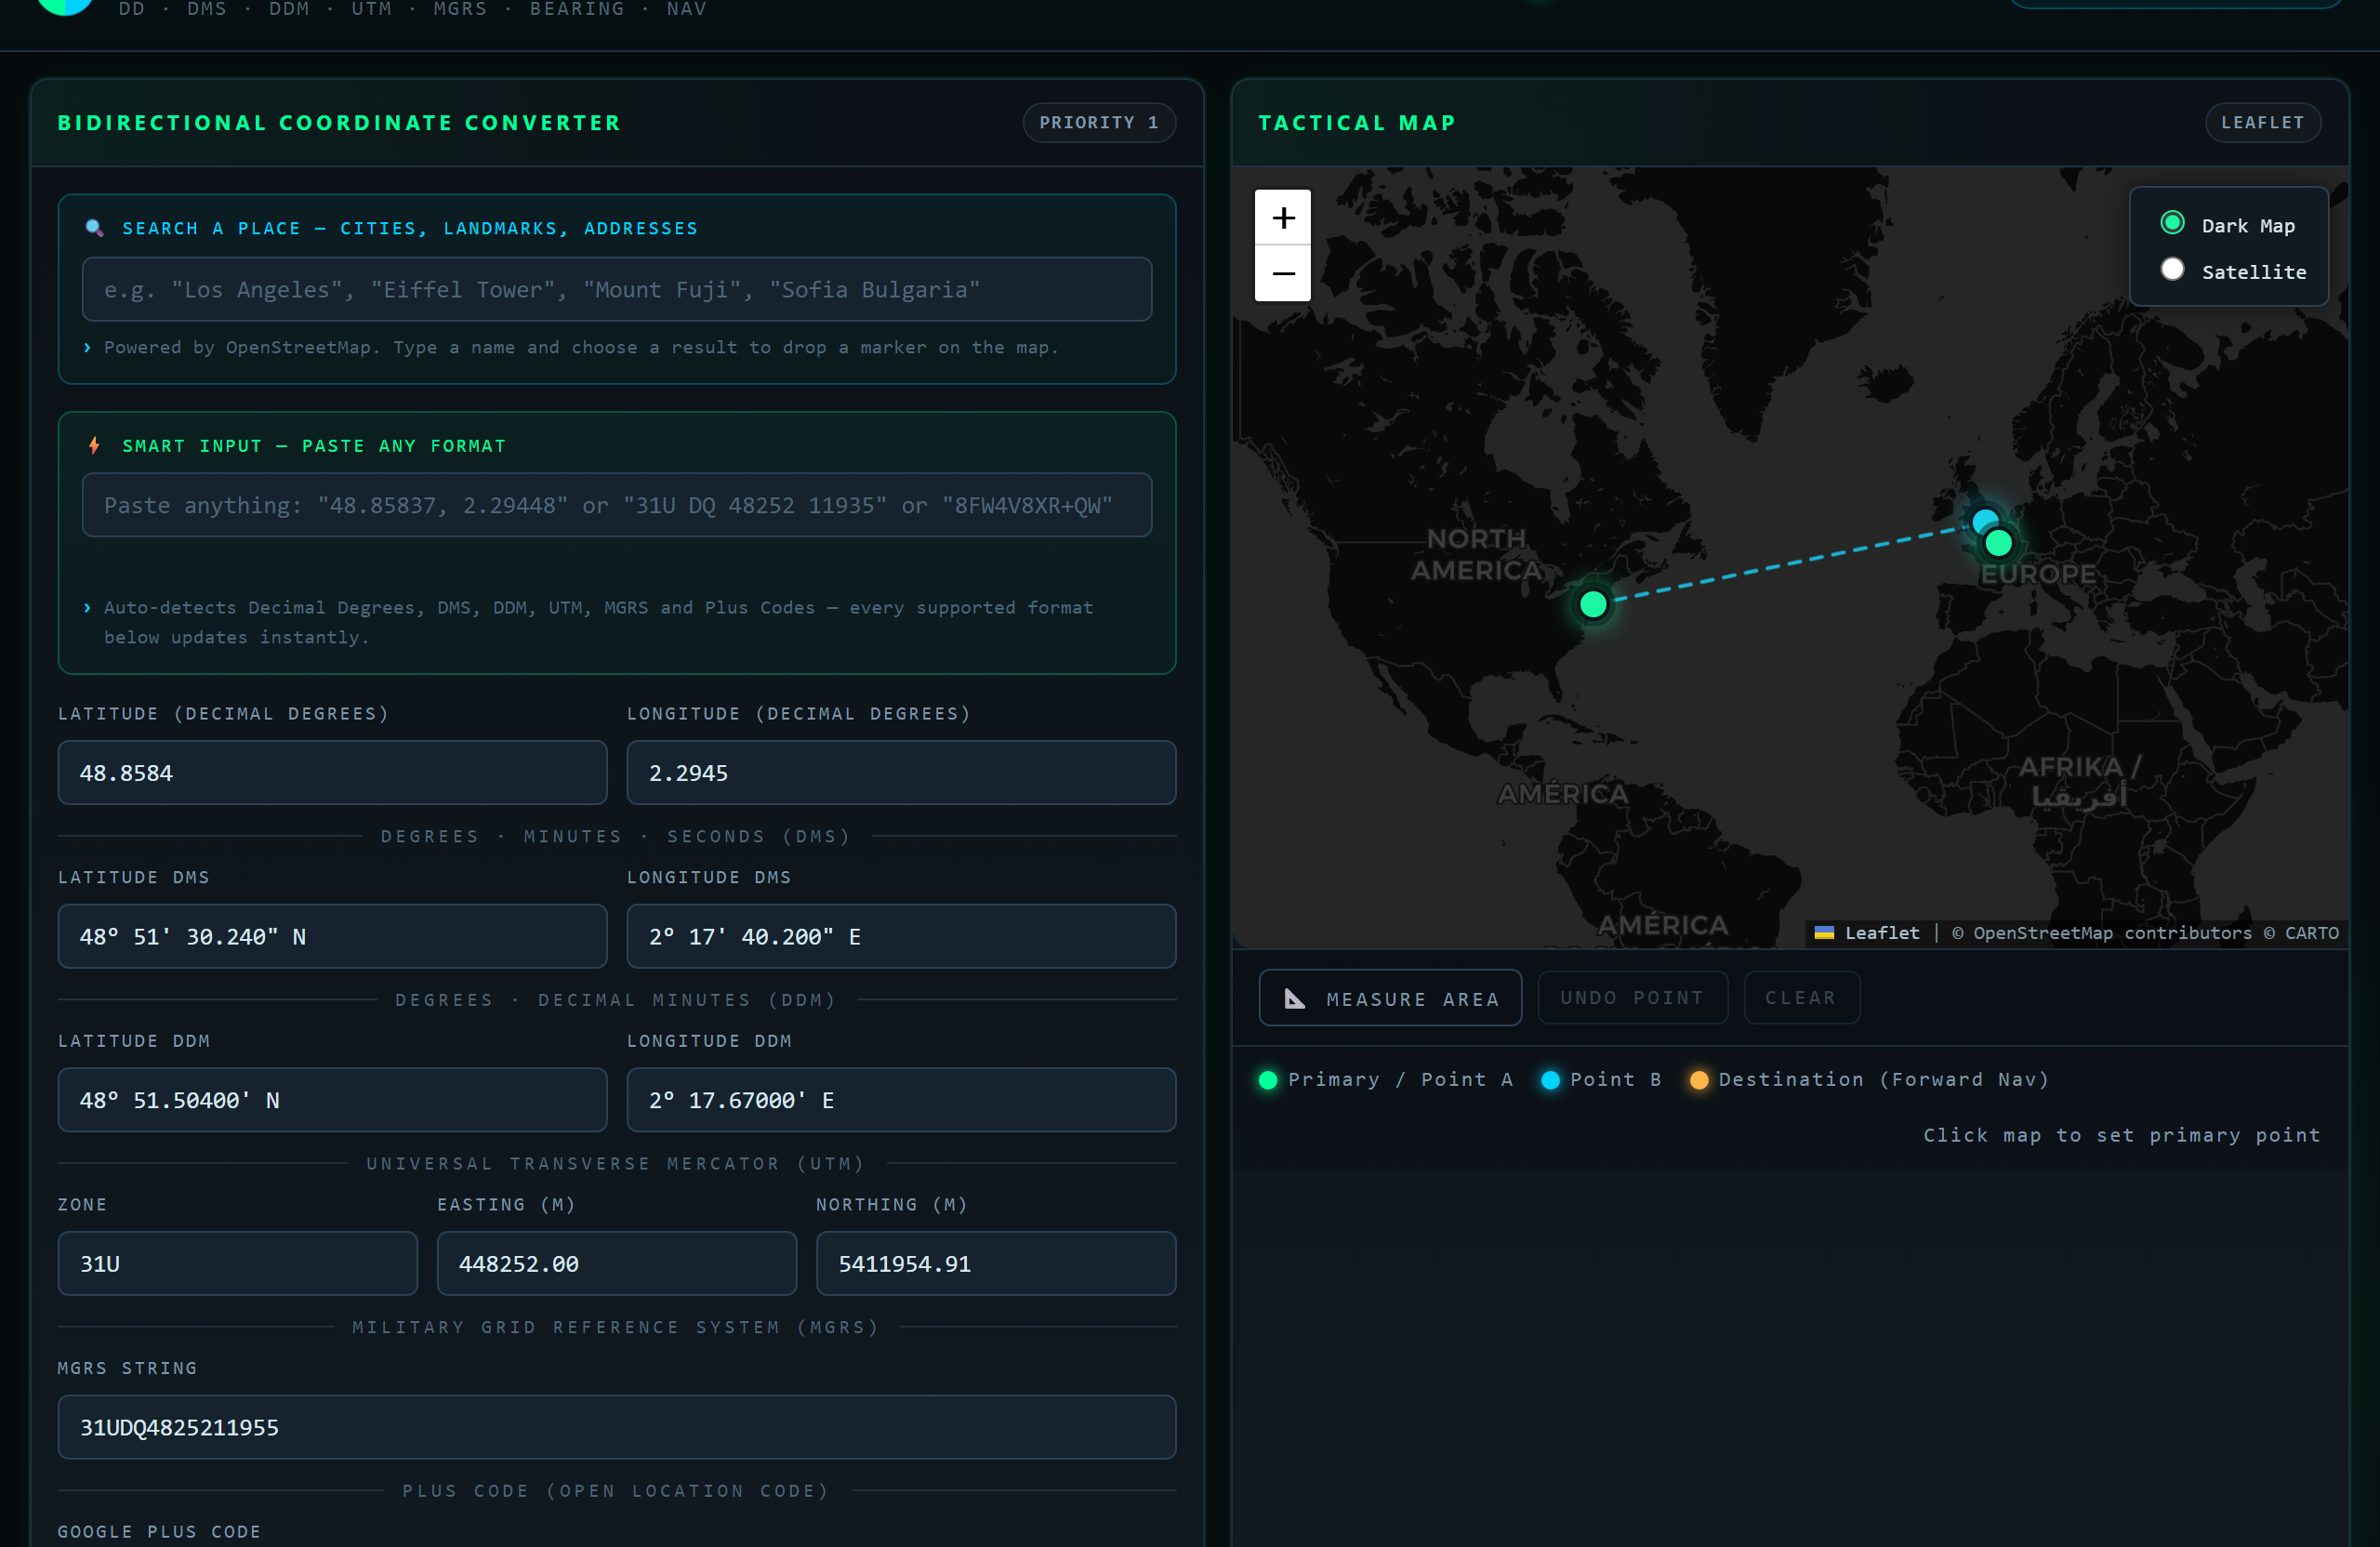Focus the Smart Input paste field
This screenshot has height=1547, width=2380.
coord(617,505)
